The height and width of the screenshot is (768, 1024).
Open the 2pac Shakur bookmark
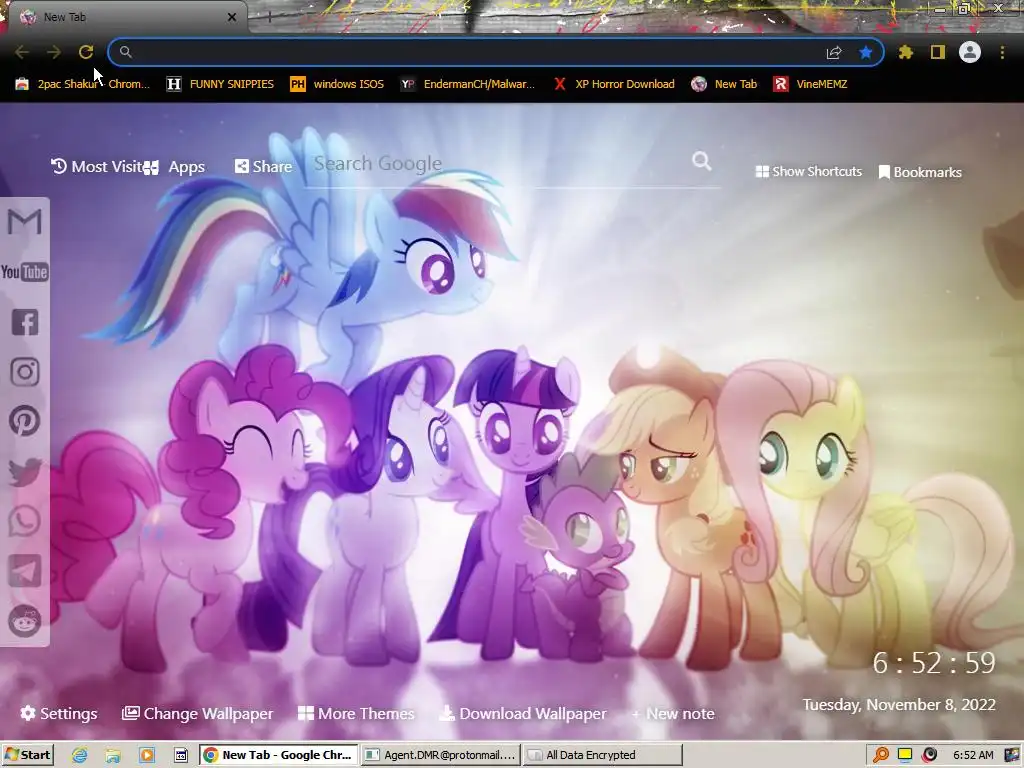point(82,84)
